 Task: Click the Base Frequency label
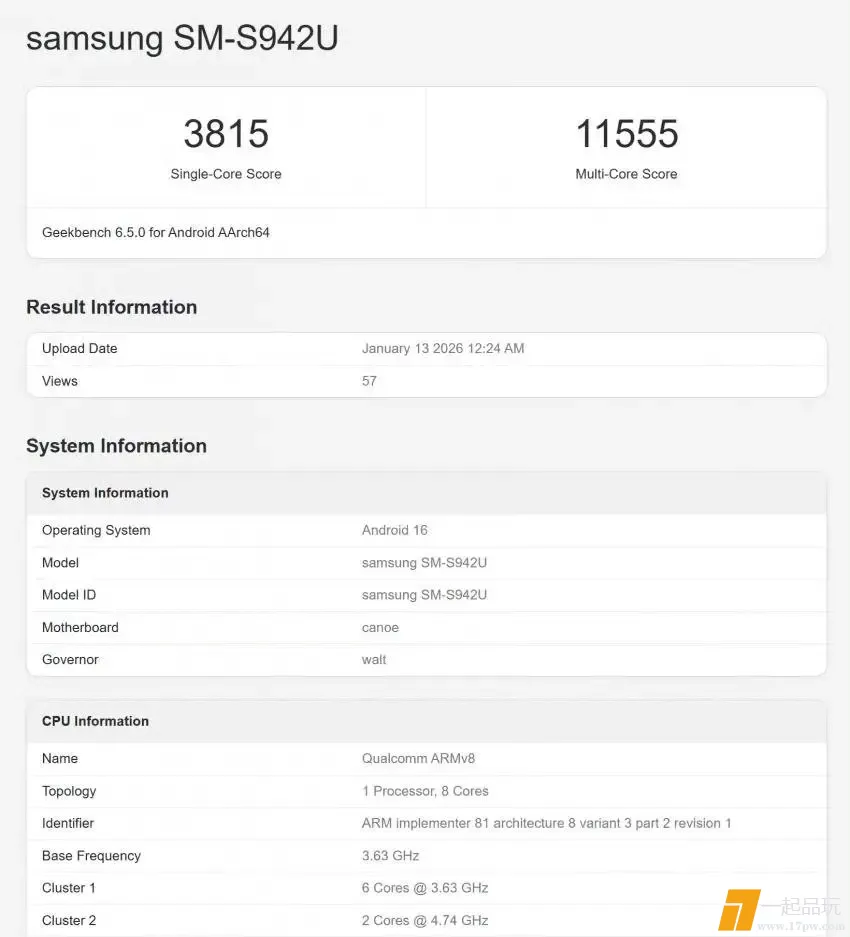point(91,856)
